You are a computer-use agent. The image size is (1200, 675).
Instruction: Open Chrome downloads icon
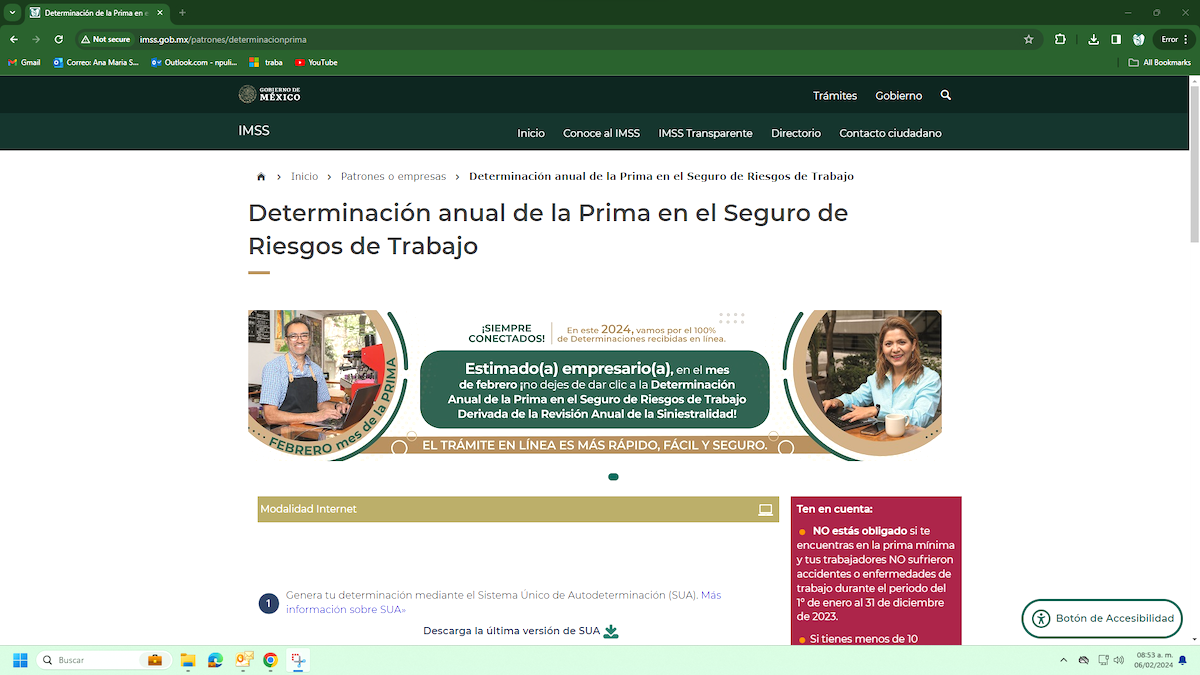tap(1093, 40)
